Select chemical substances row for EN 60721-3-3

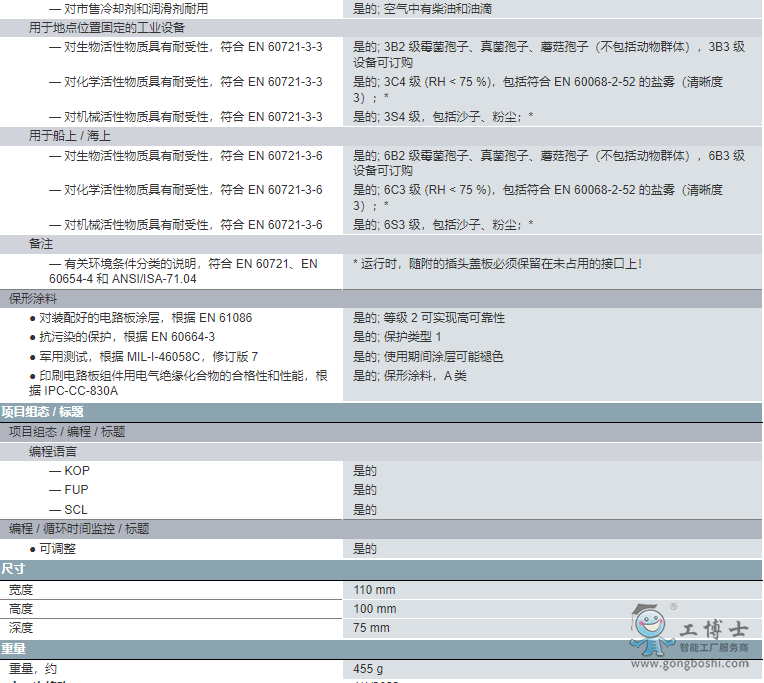pyautogui.click(x=186, y=82)
